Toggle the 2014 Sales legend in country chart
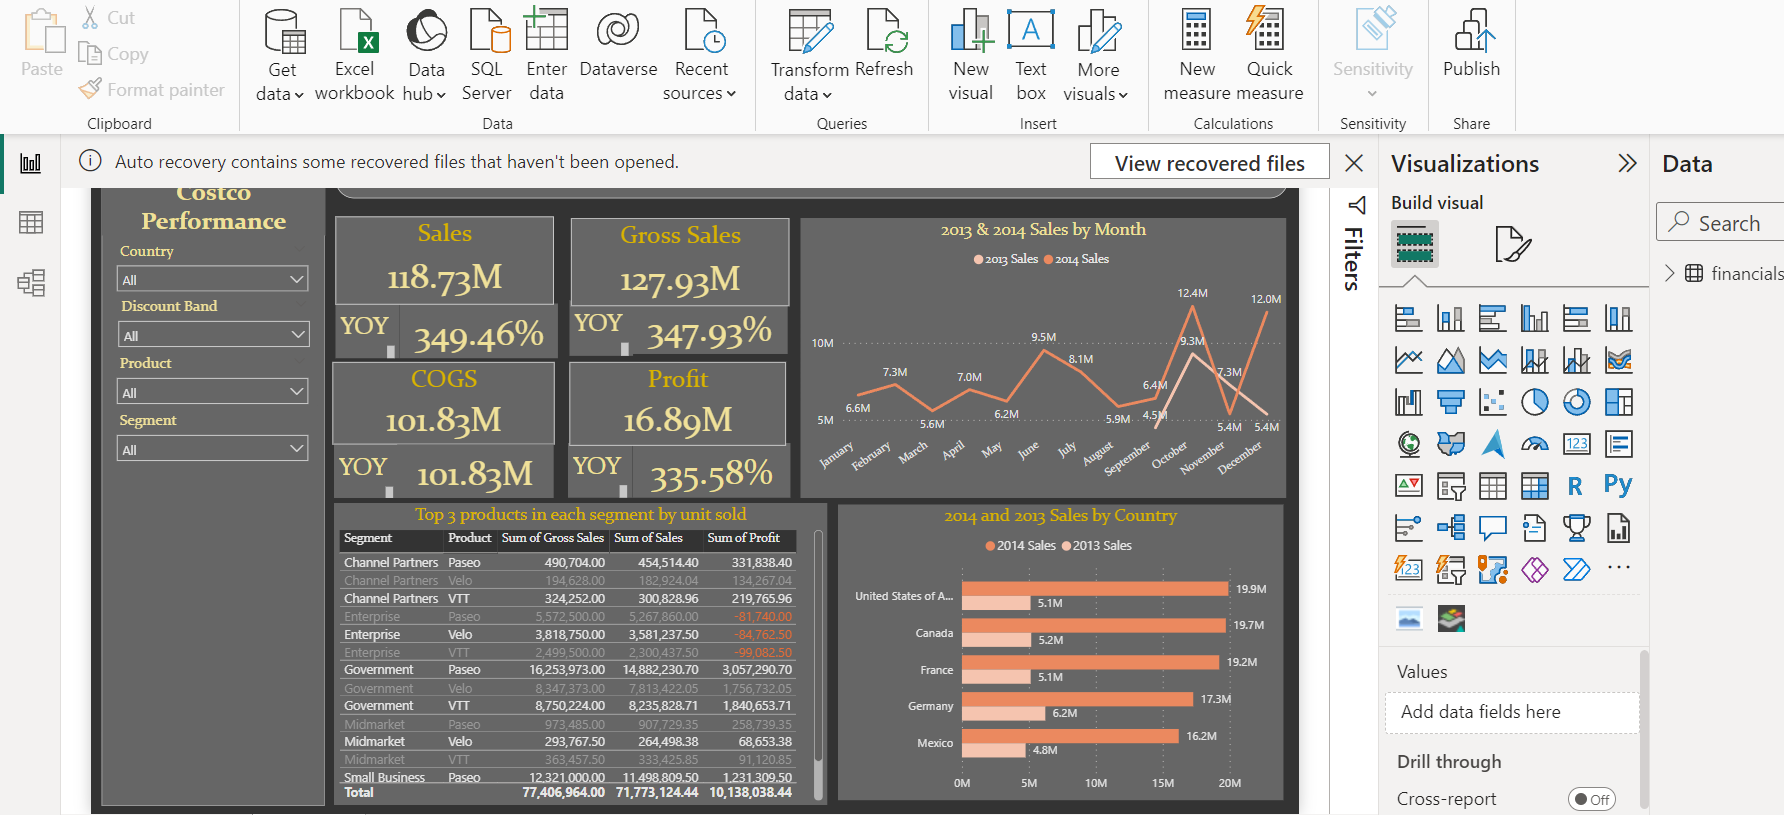Viewport: 1784px width, 815px height. (1020, 546)
